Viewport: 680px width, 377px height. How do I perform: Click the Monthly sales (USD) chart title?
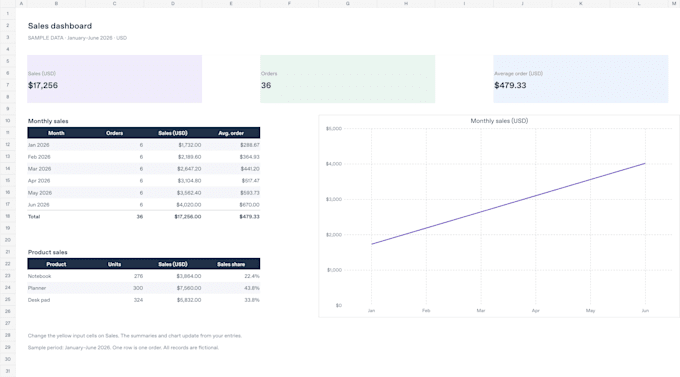[x=499, y=121]
